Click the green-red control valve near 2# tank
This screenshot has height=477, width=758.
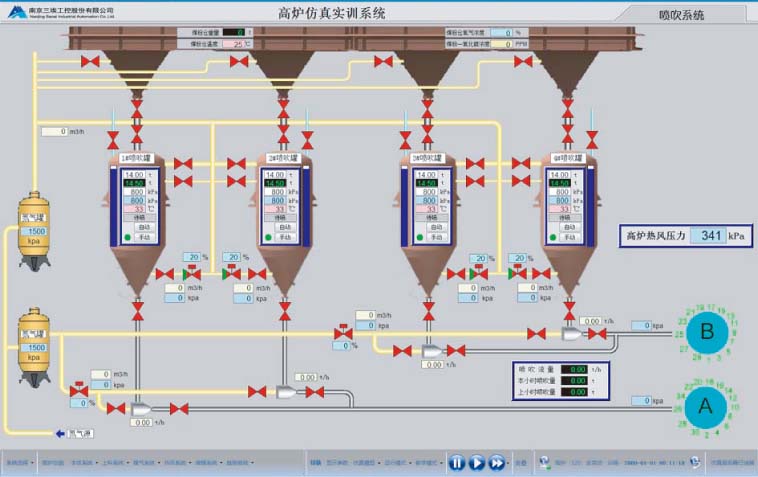[232, 273]
